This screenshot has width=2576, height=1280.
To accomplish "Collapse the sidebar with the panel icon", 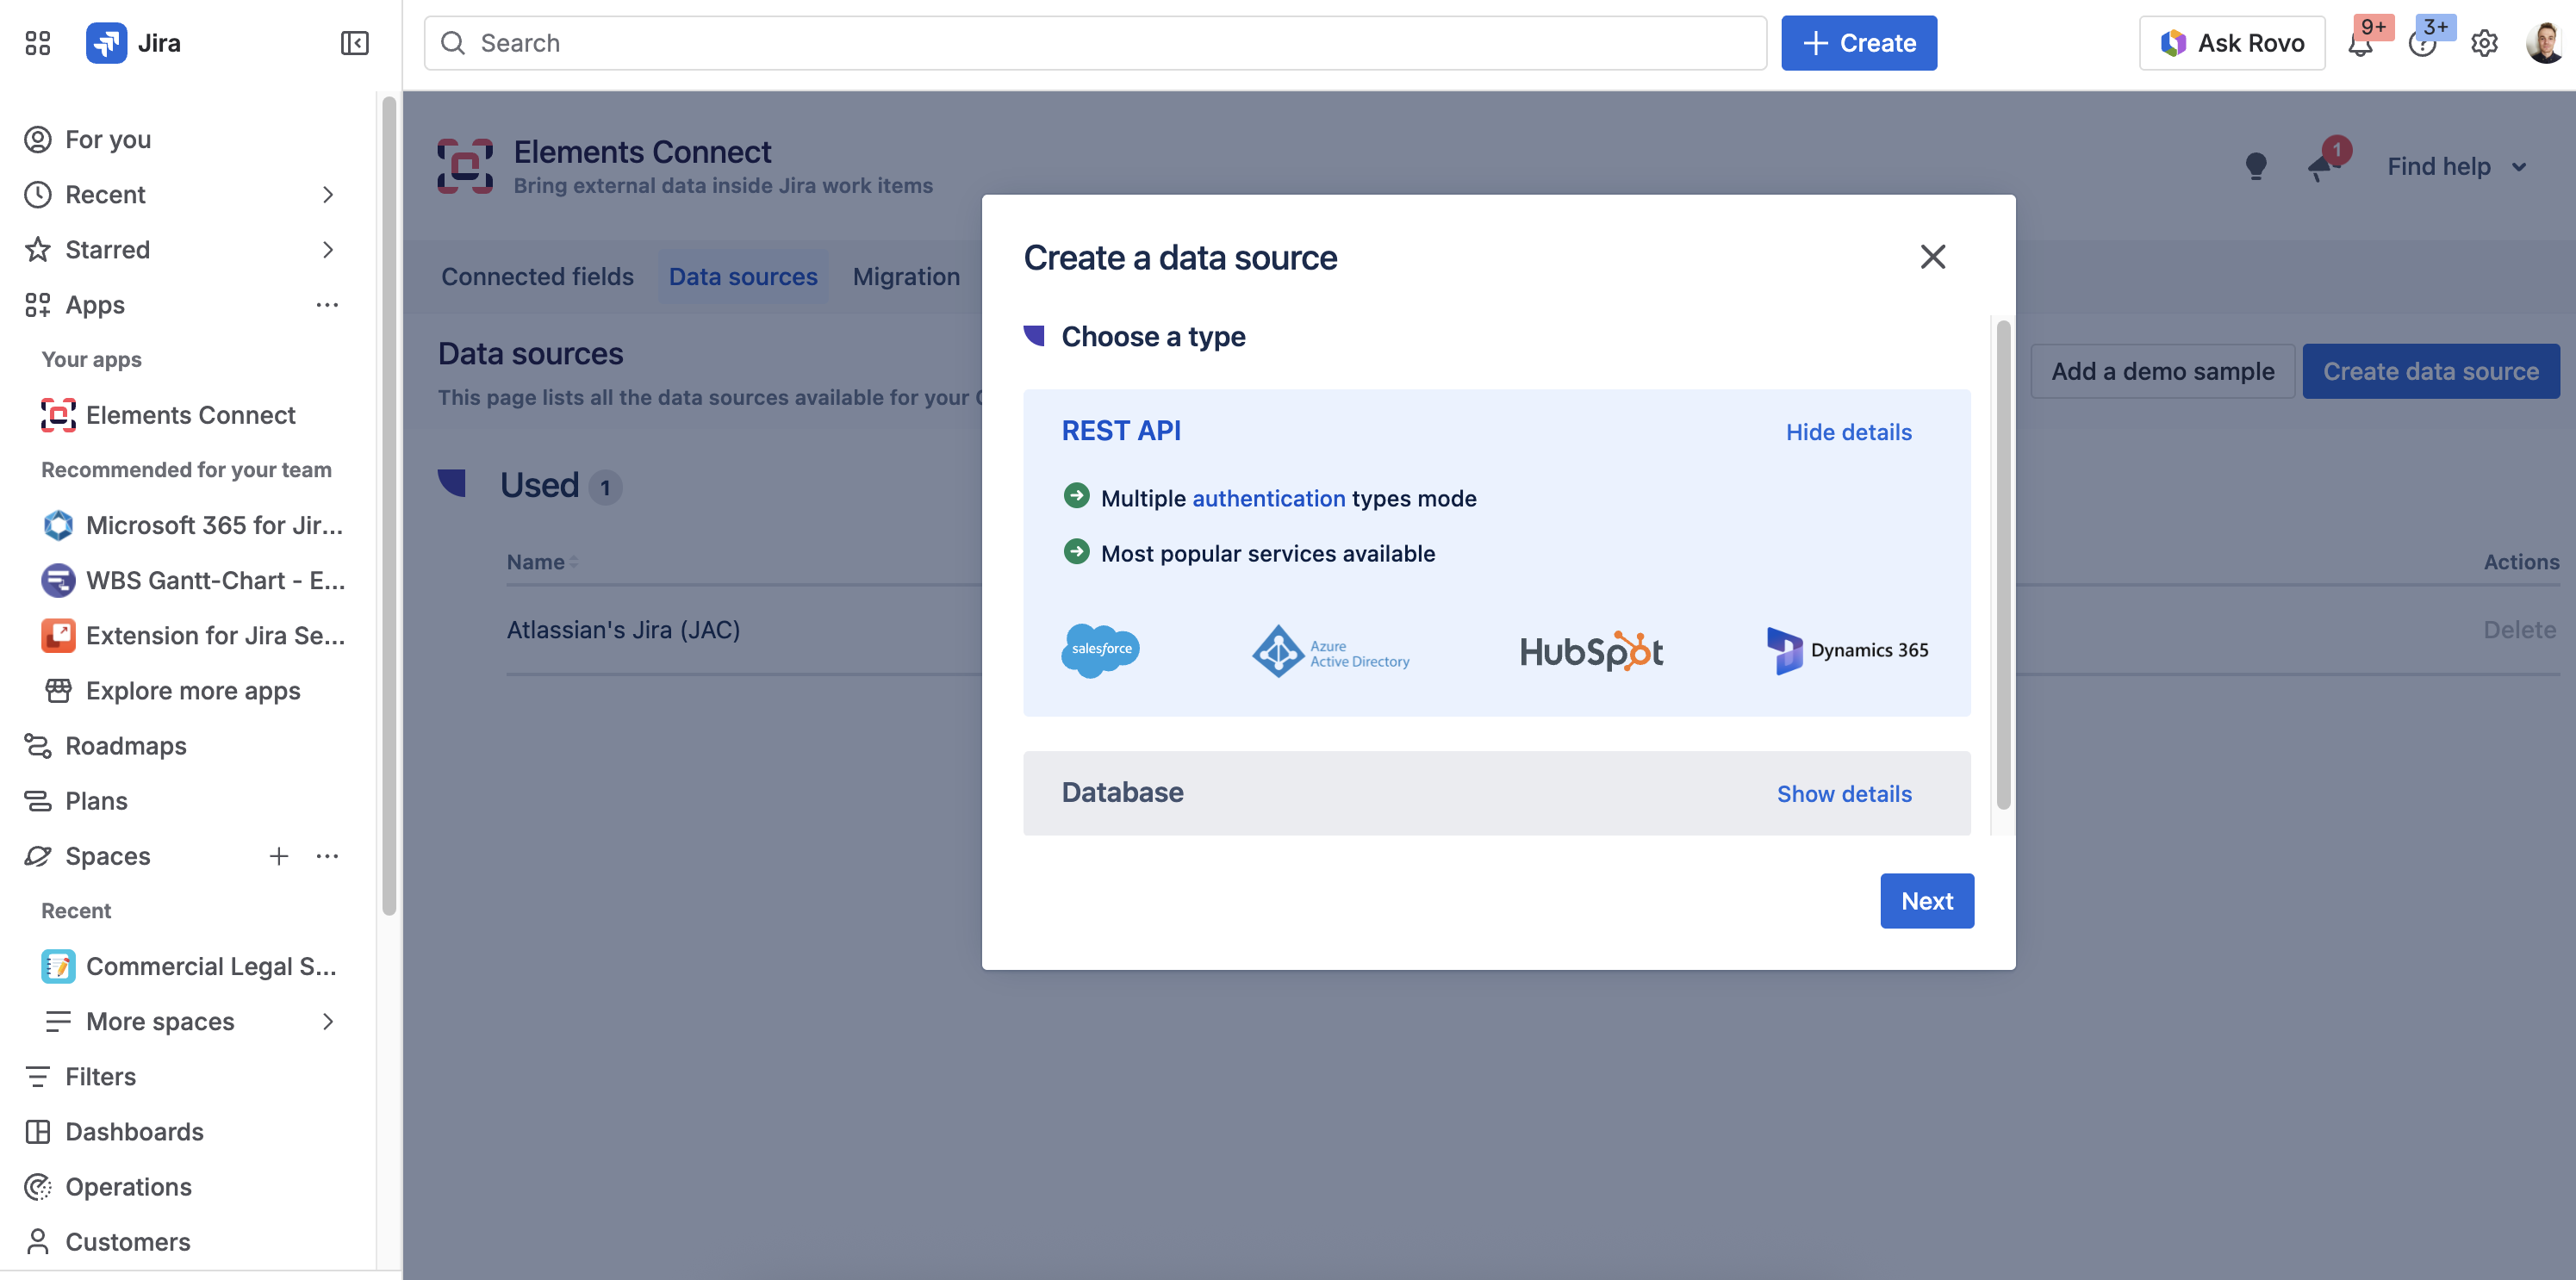I will click(355, 43).
